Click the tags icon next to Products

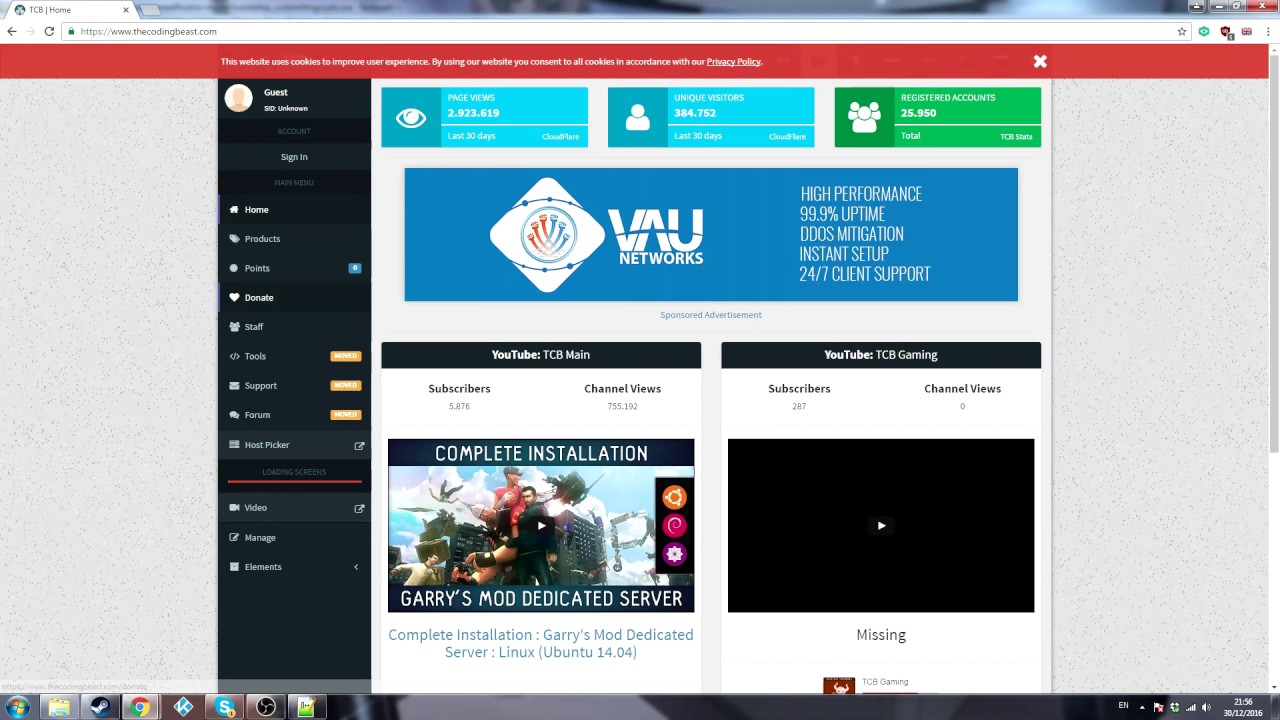coord(234,239)
